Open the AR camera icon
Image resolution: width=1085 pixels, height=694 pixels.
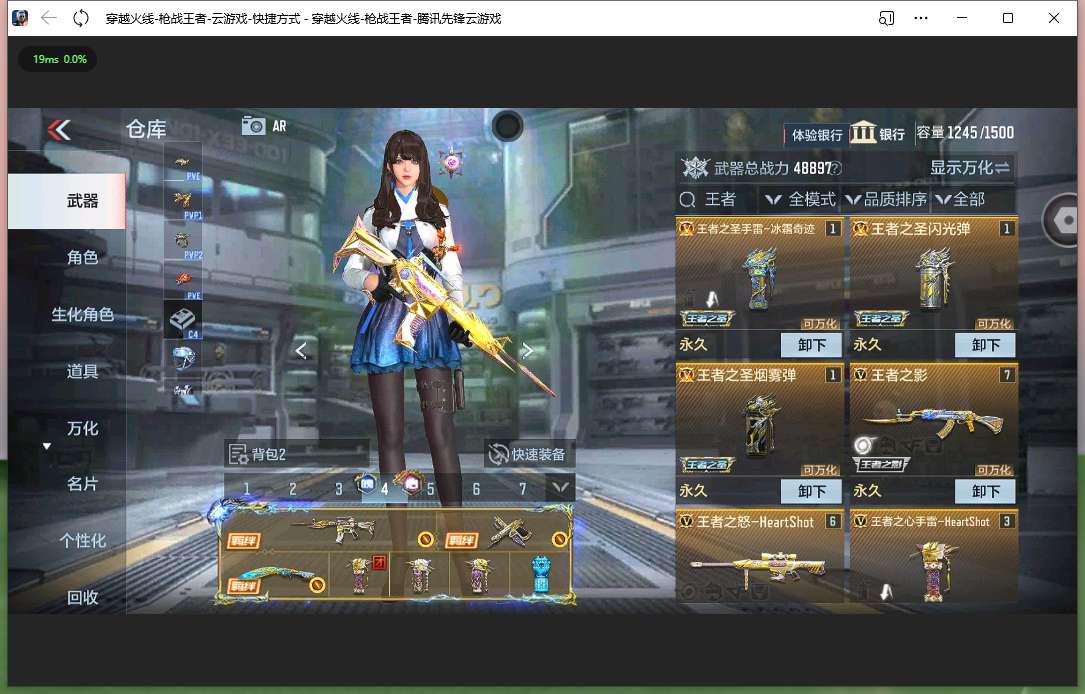[254, 126]
